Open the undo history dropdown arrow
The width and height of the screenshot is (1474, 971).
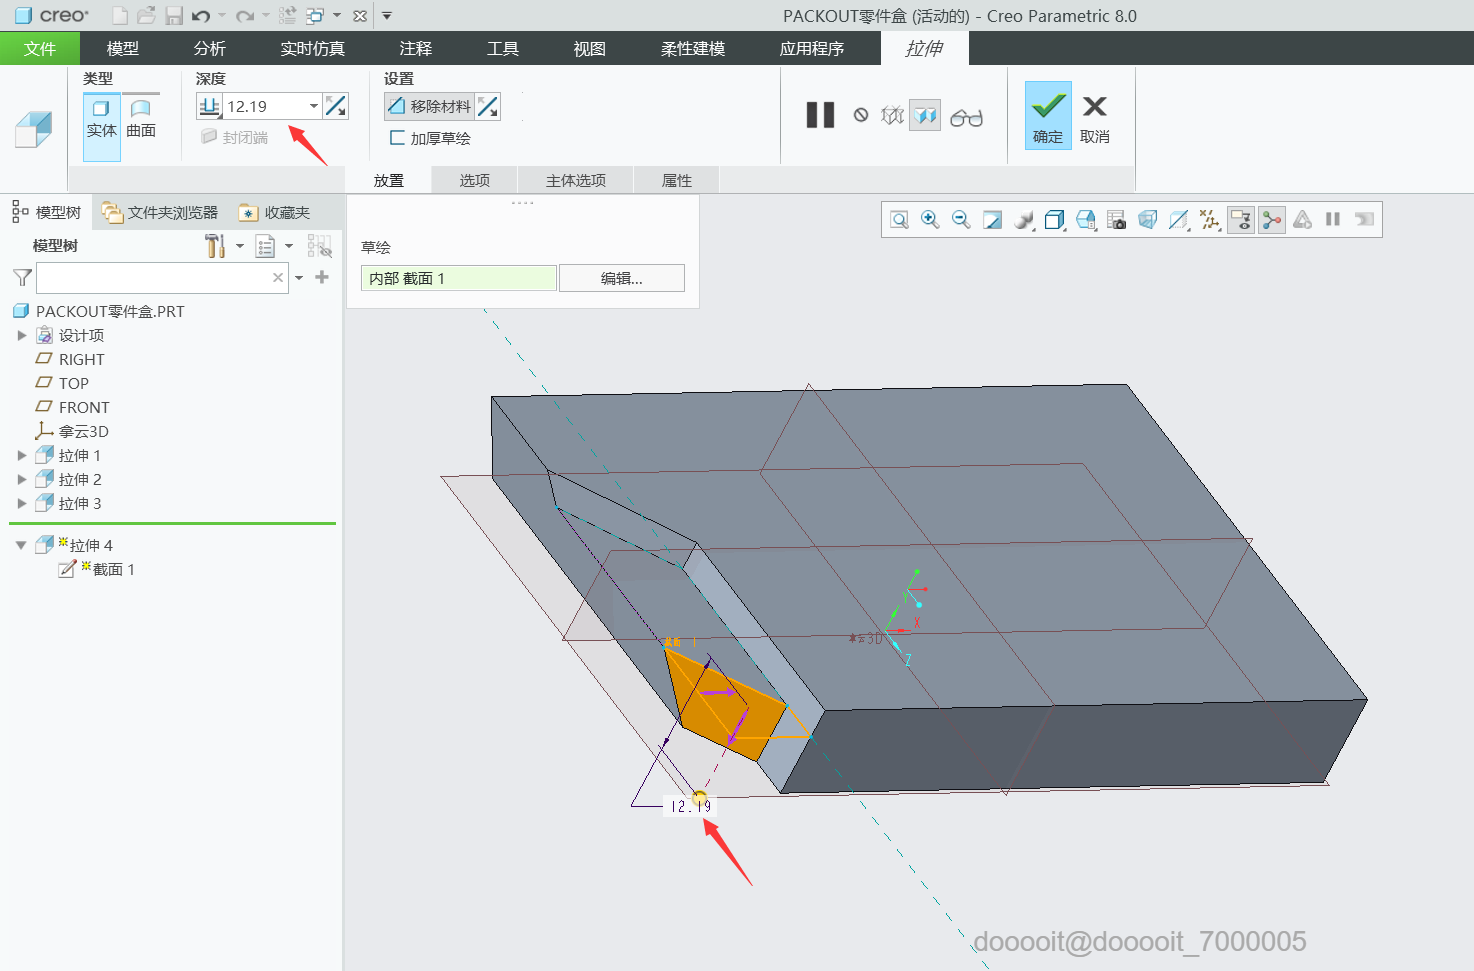pyautogui.click(x=222, y=16)
